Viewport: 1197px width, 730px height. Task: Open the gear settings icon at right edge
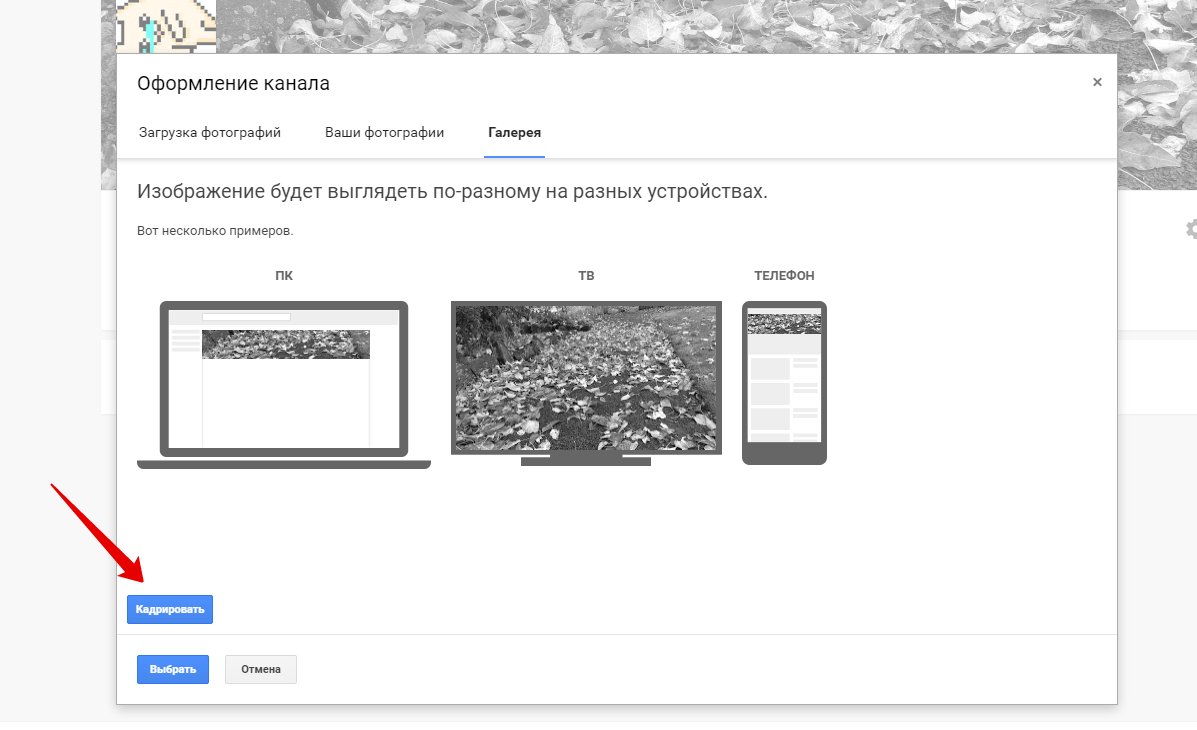click(1190, 229)
